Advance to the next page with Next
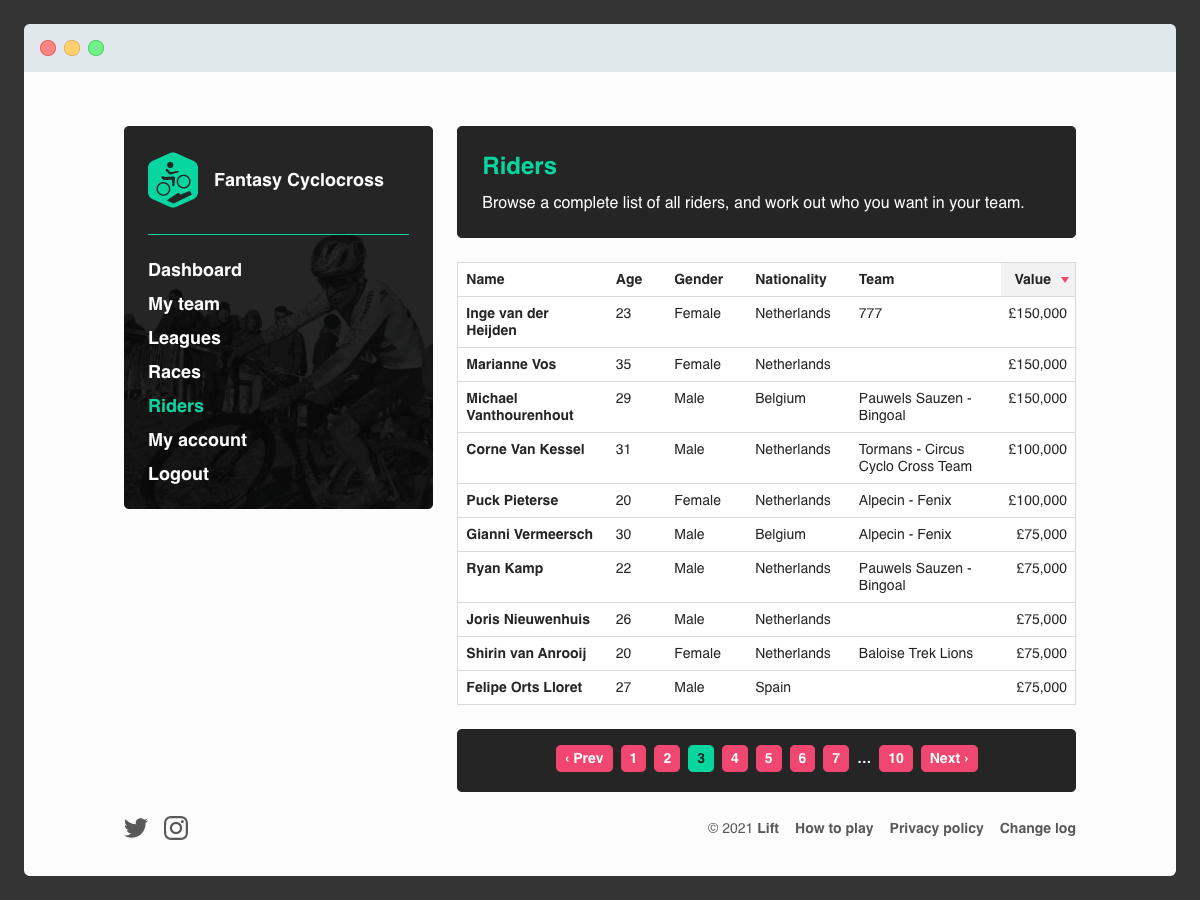 click(x=949, y=758)
